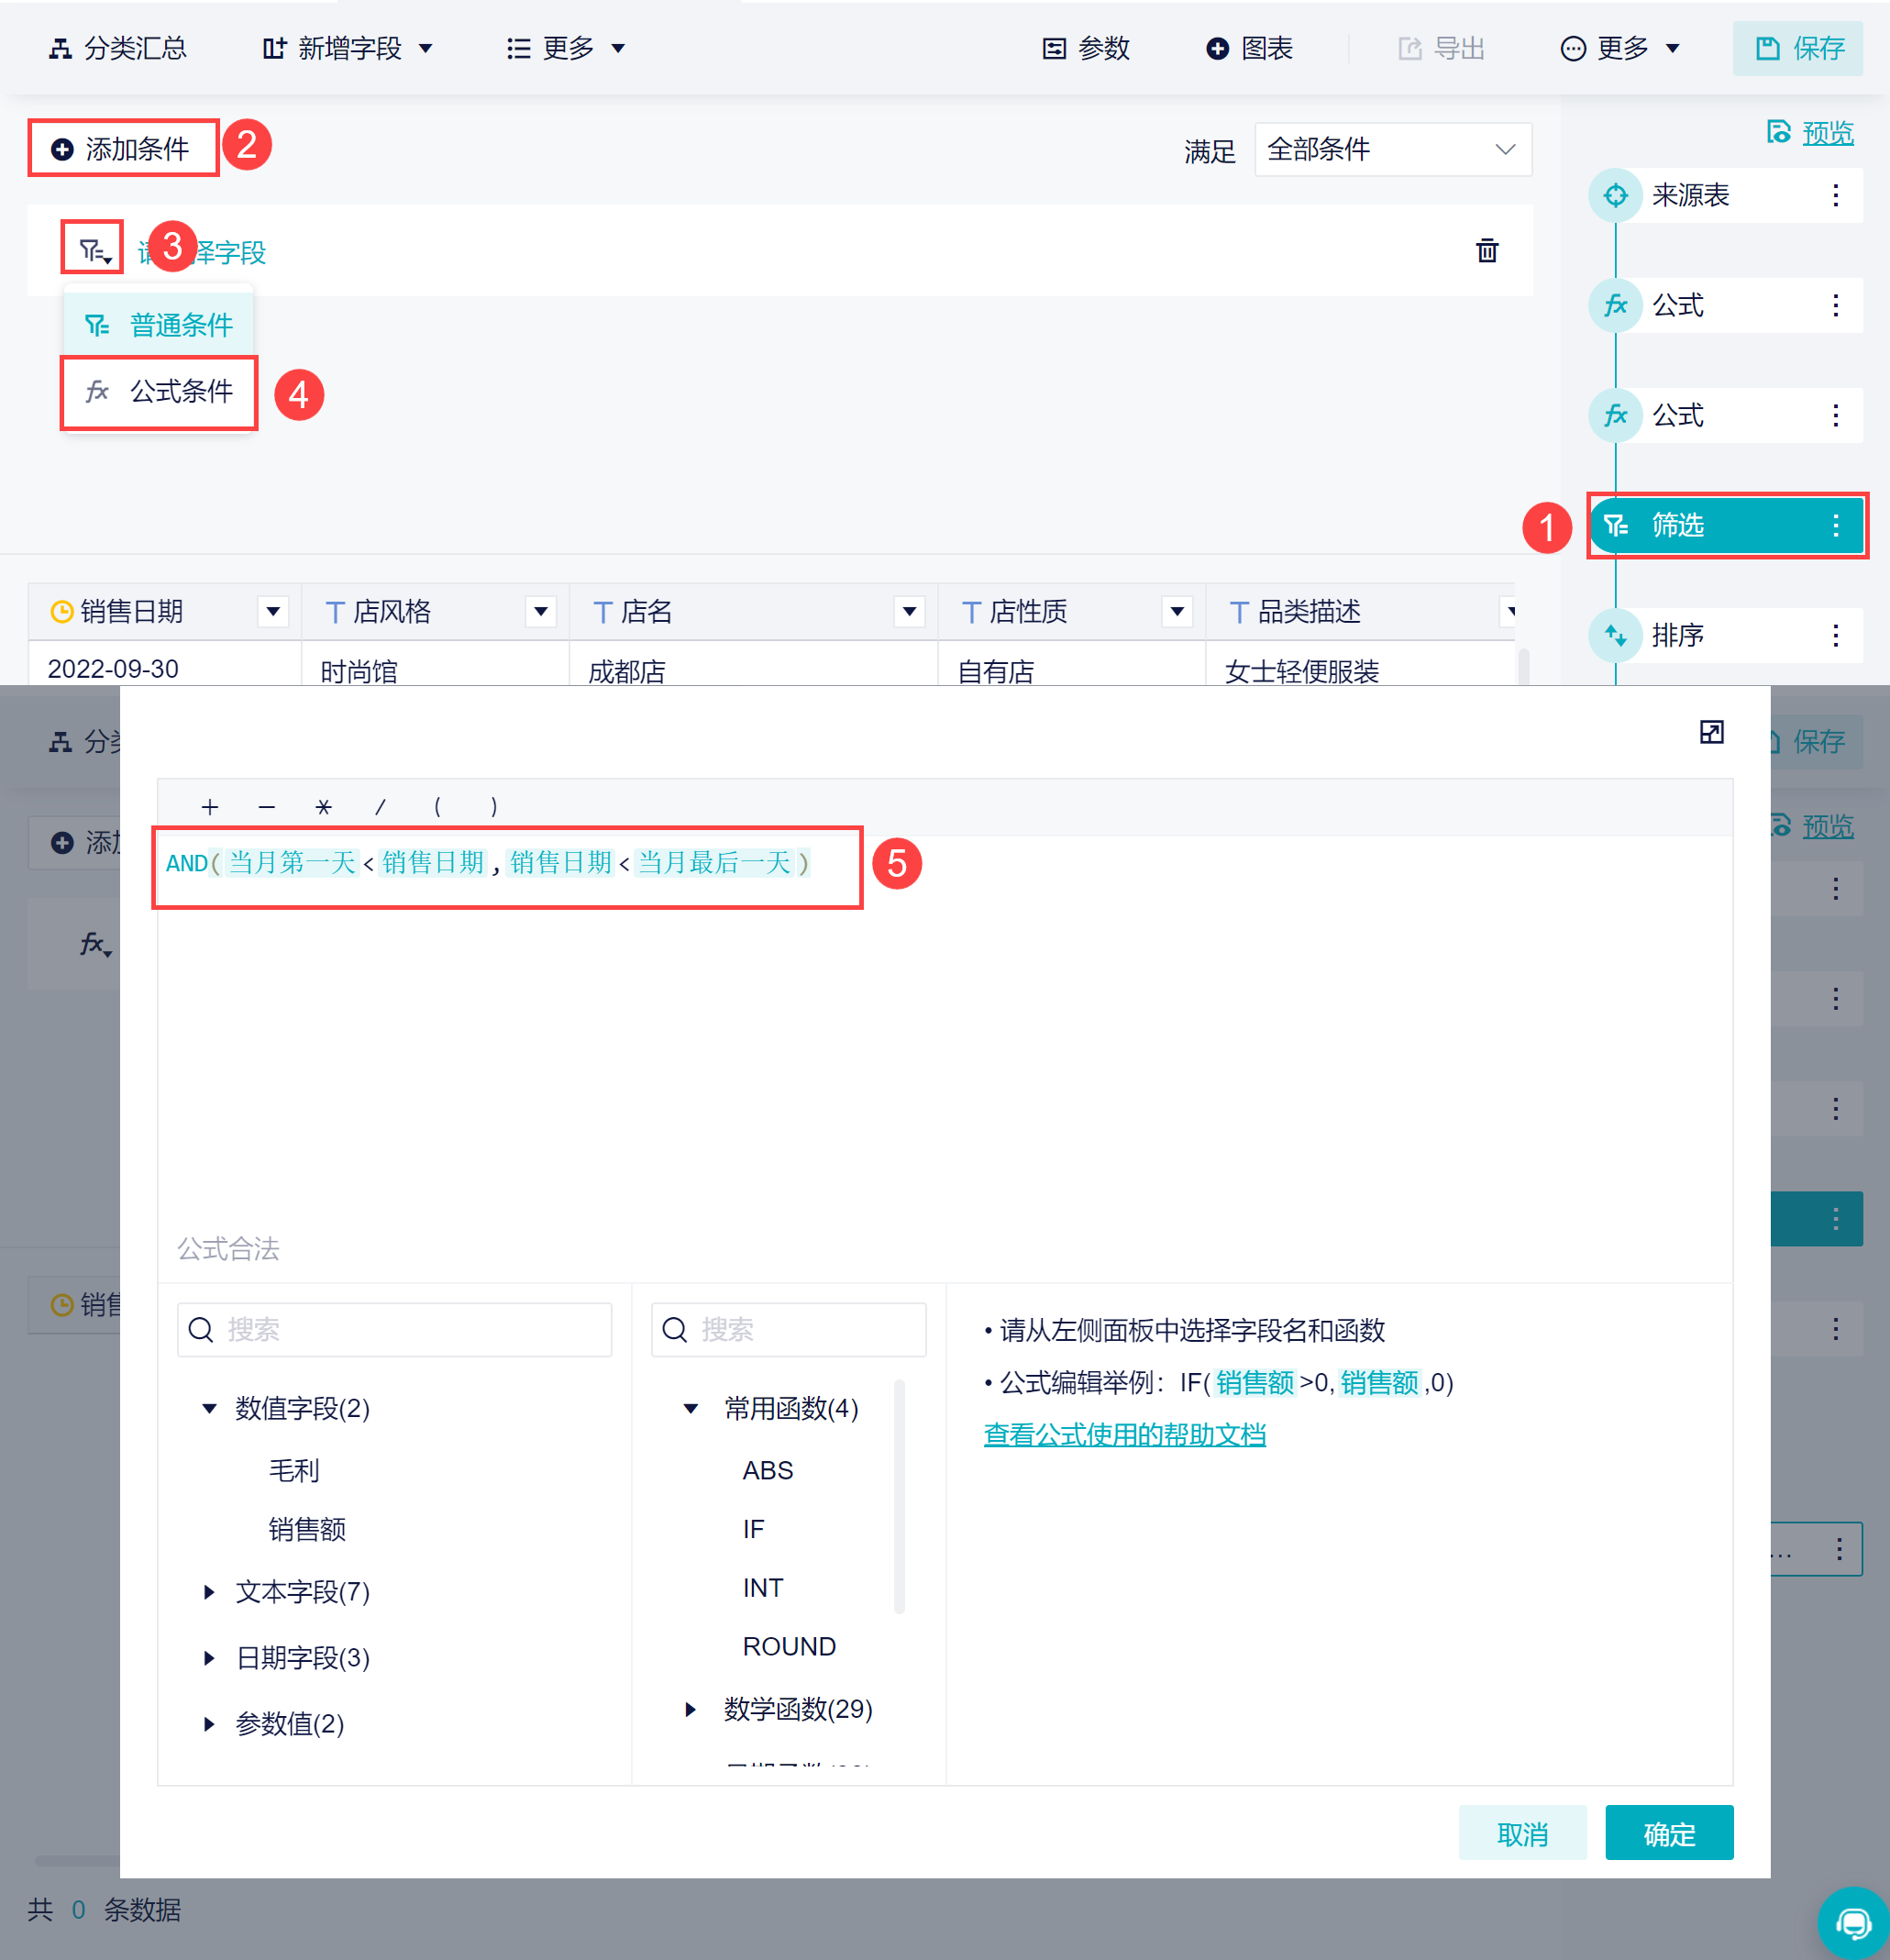Open the customer support chat bubble

(1853, 1922)
